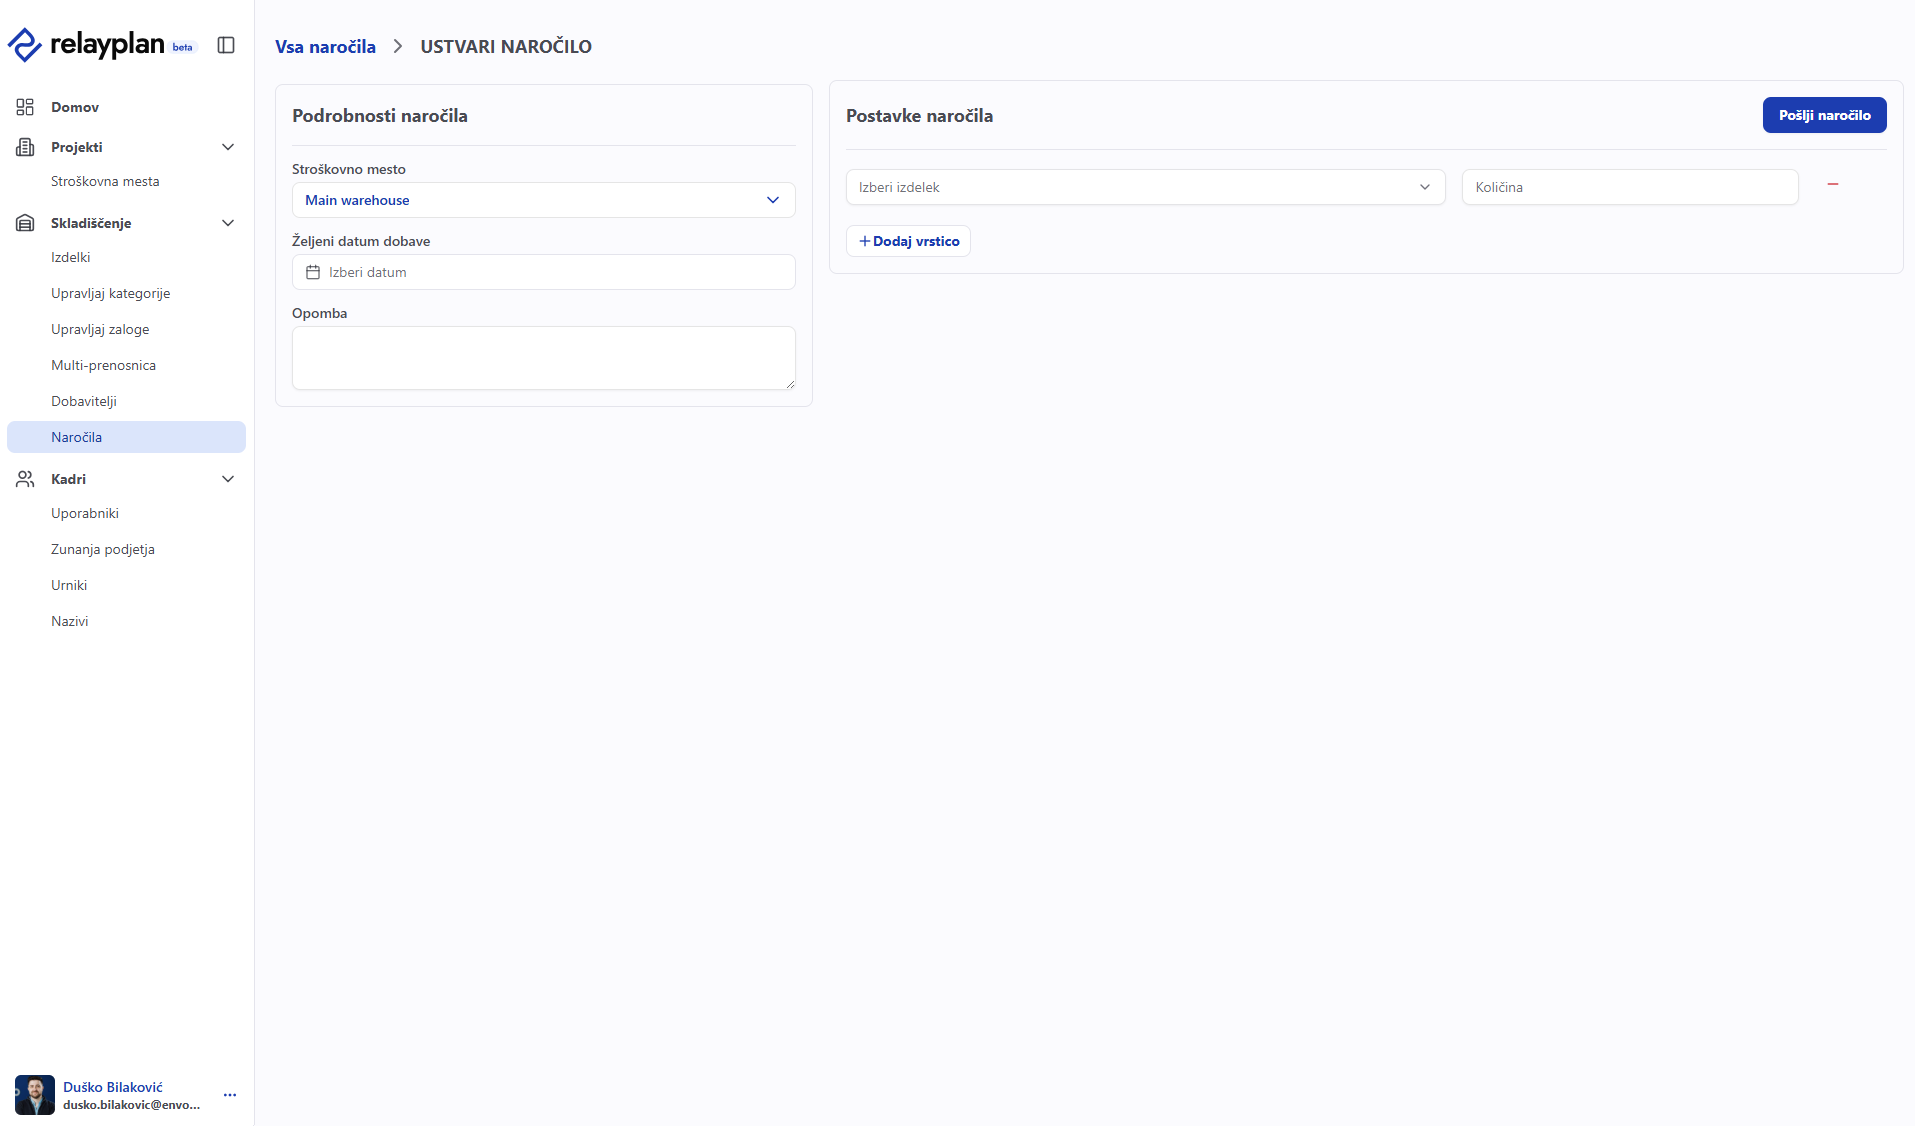Screen dimensions: 1915x1126
Task: Click the Duško Bilaković user name
Action: pos(113,1087)
